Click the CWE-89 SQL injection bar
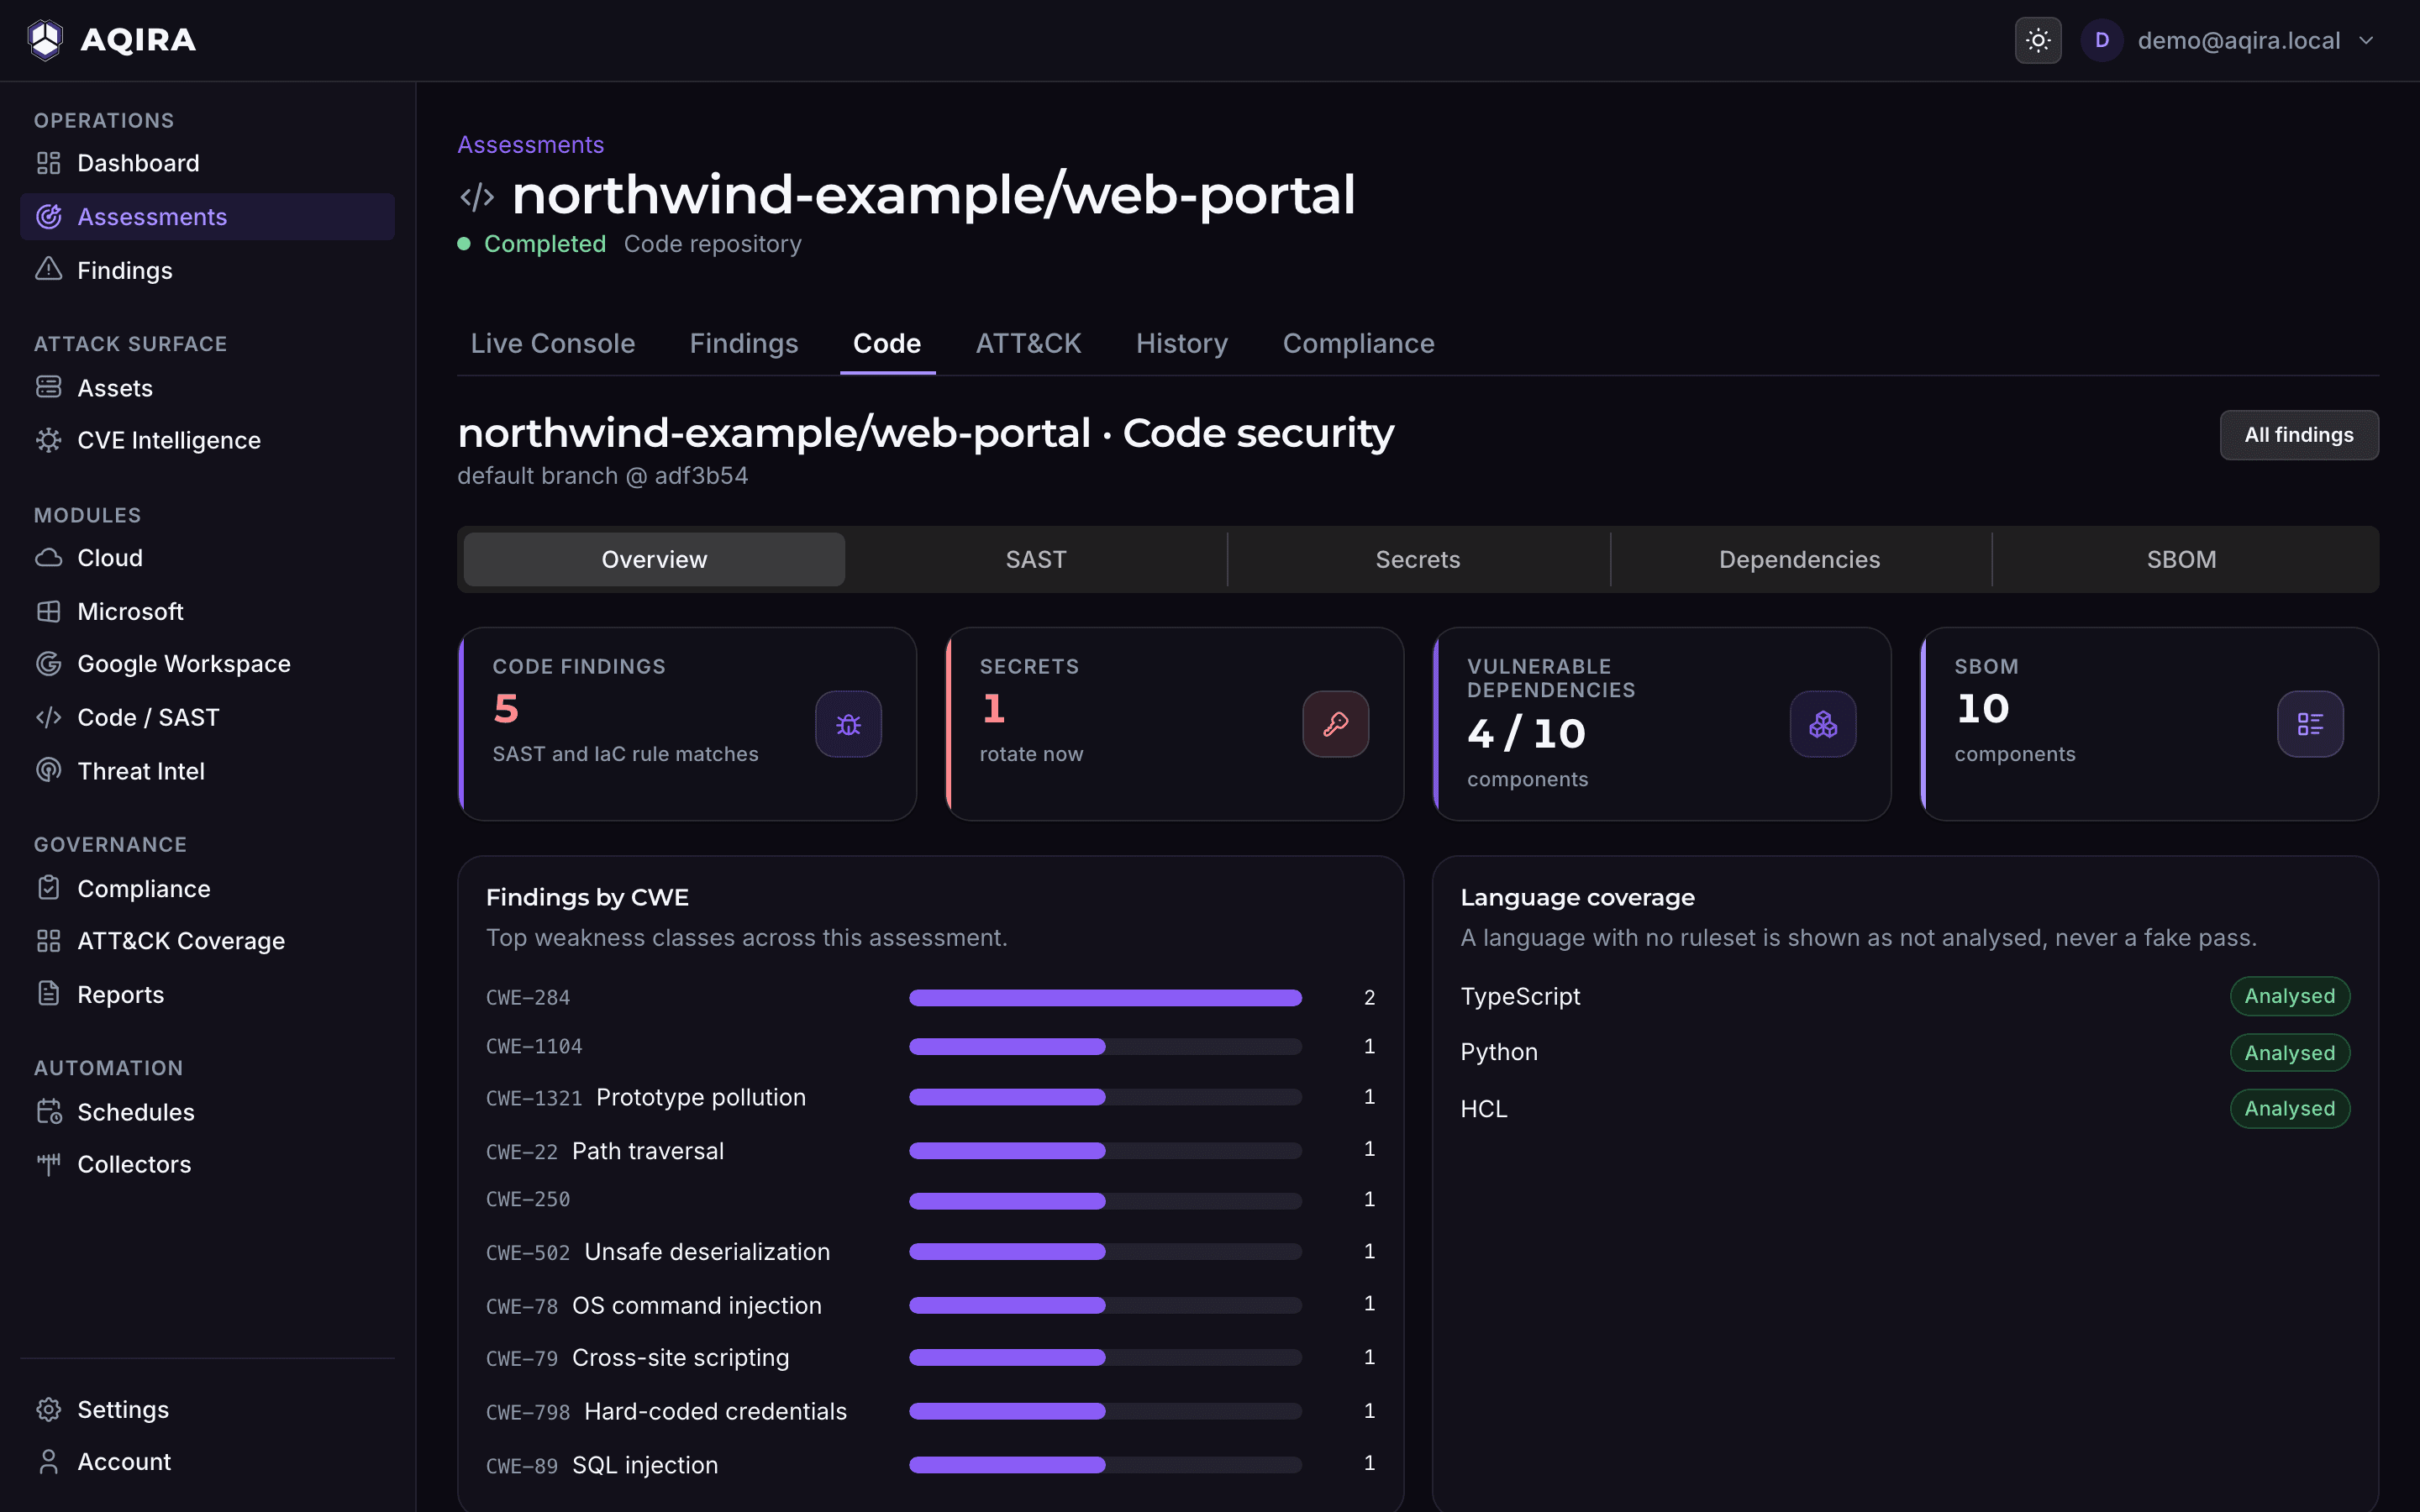This screenshot has width=2420, height=1512. click(x=1105, y=1465)
